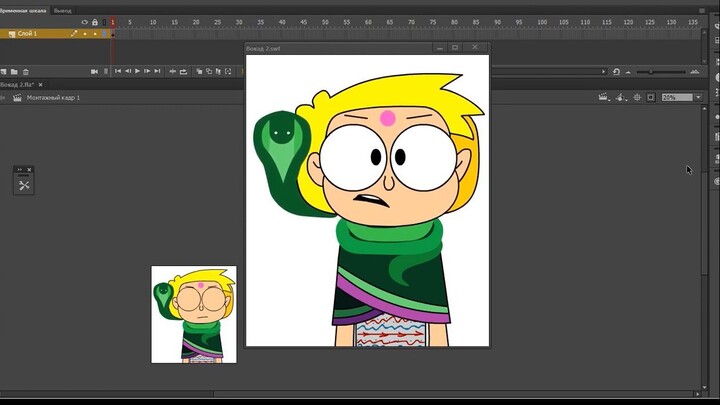The height and width of the screenshot is (405, 720).
Task: Click the Монтажный кадр 1 scene label
Action: [x=53, y=98]
